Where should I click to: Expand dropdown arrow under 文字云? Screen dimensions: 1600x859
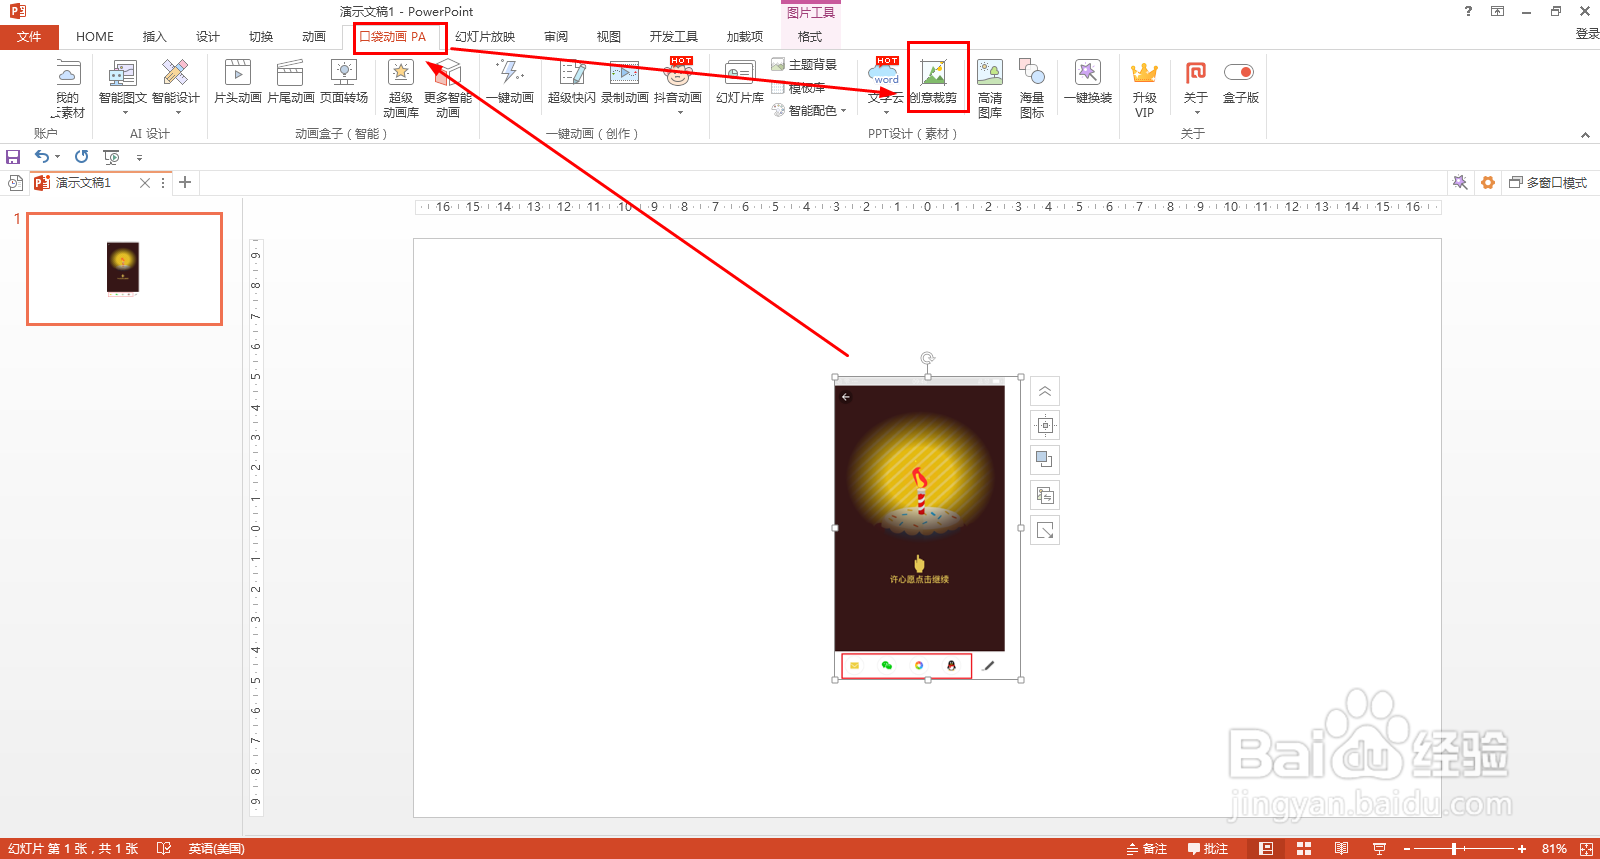click(886, 113)
